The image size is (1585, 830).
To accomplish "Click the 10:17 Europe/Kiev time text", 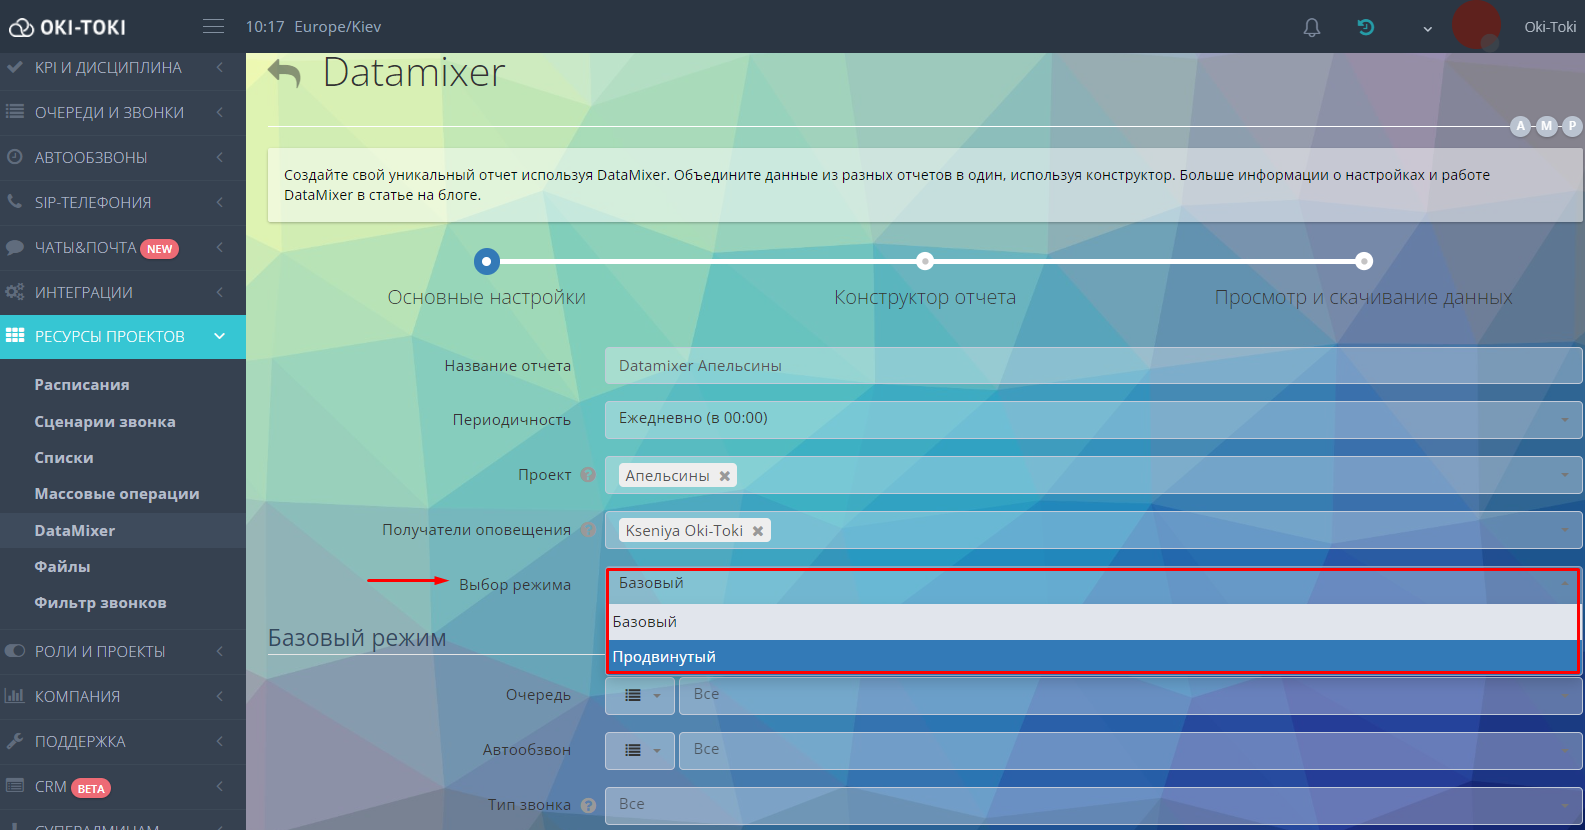I will click(x=313, y=27).
